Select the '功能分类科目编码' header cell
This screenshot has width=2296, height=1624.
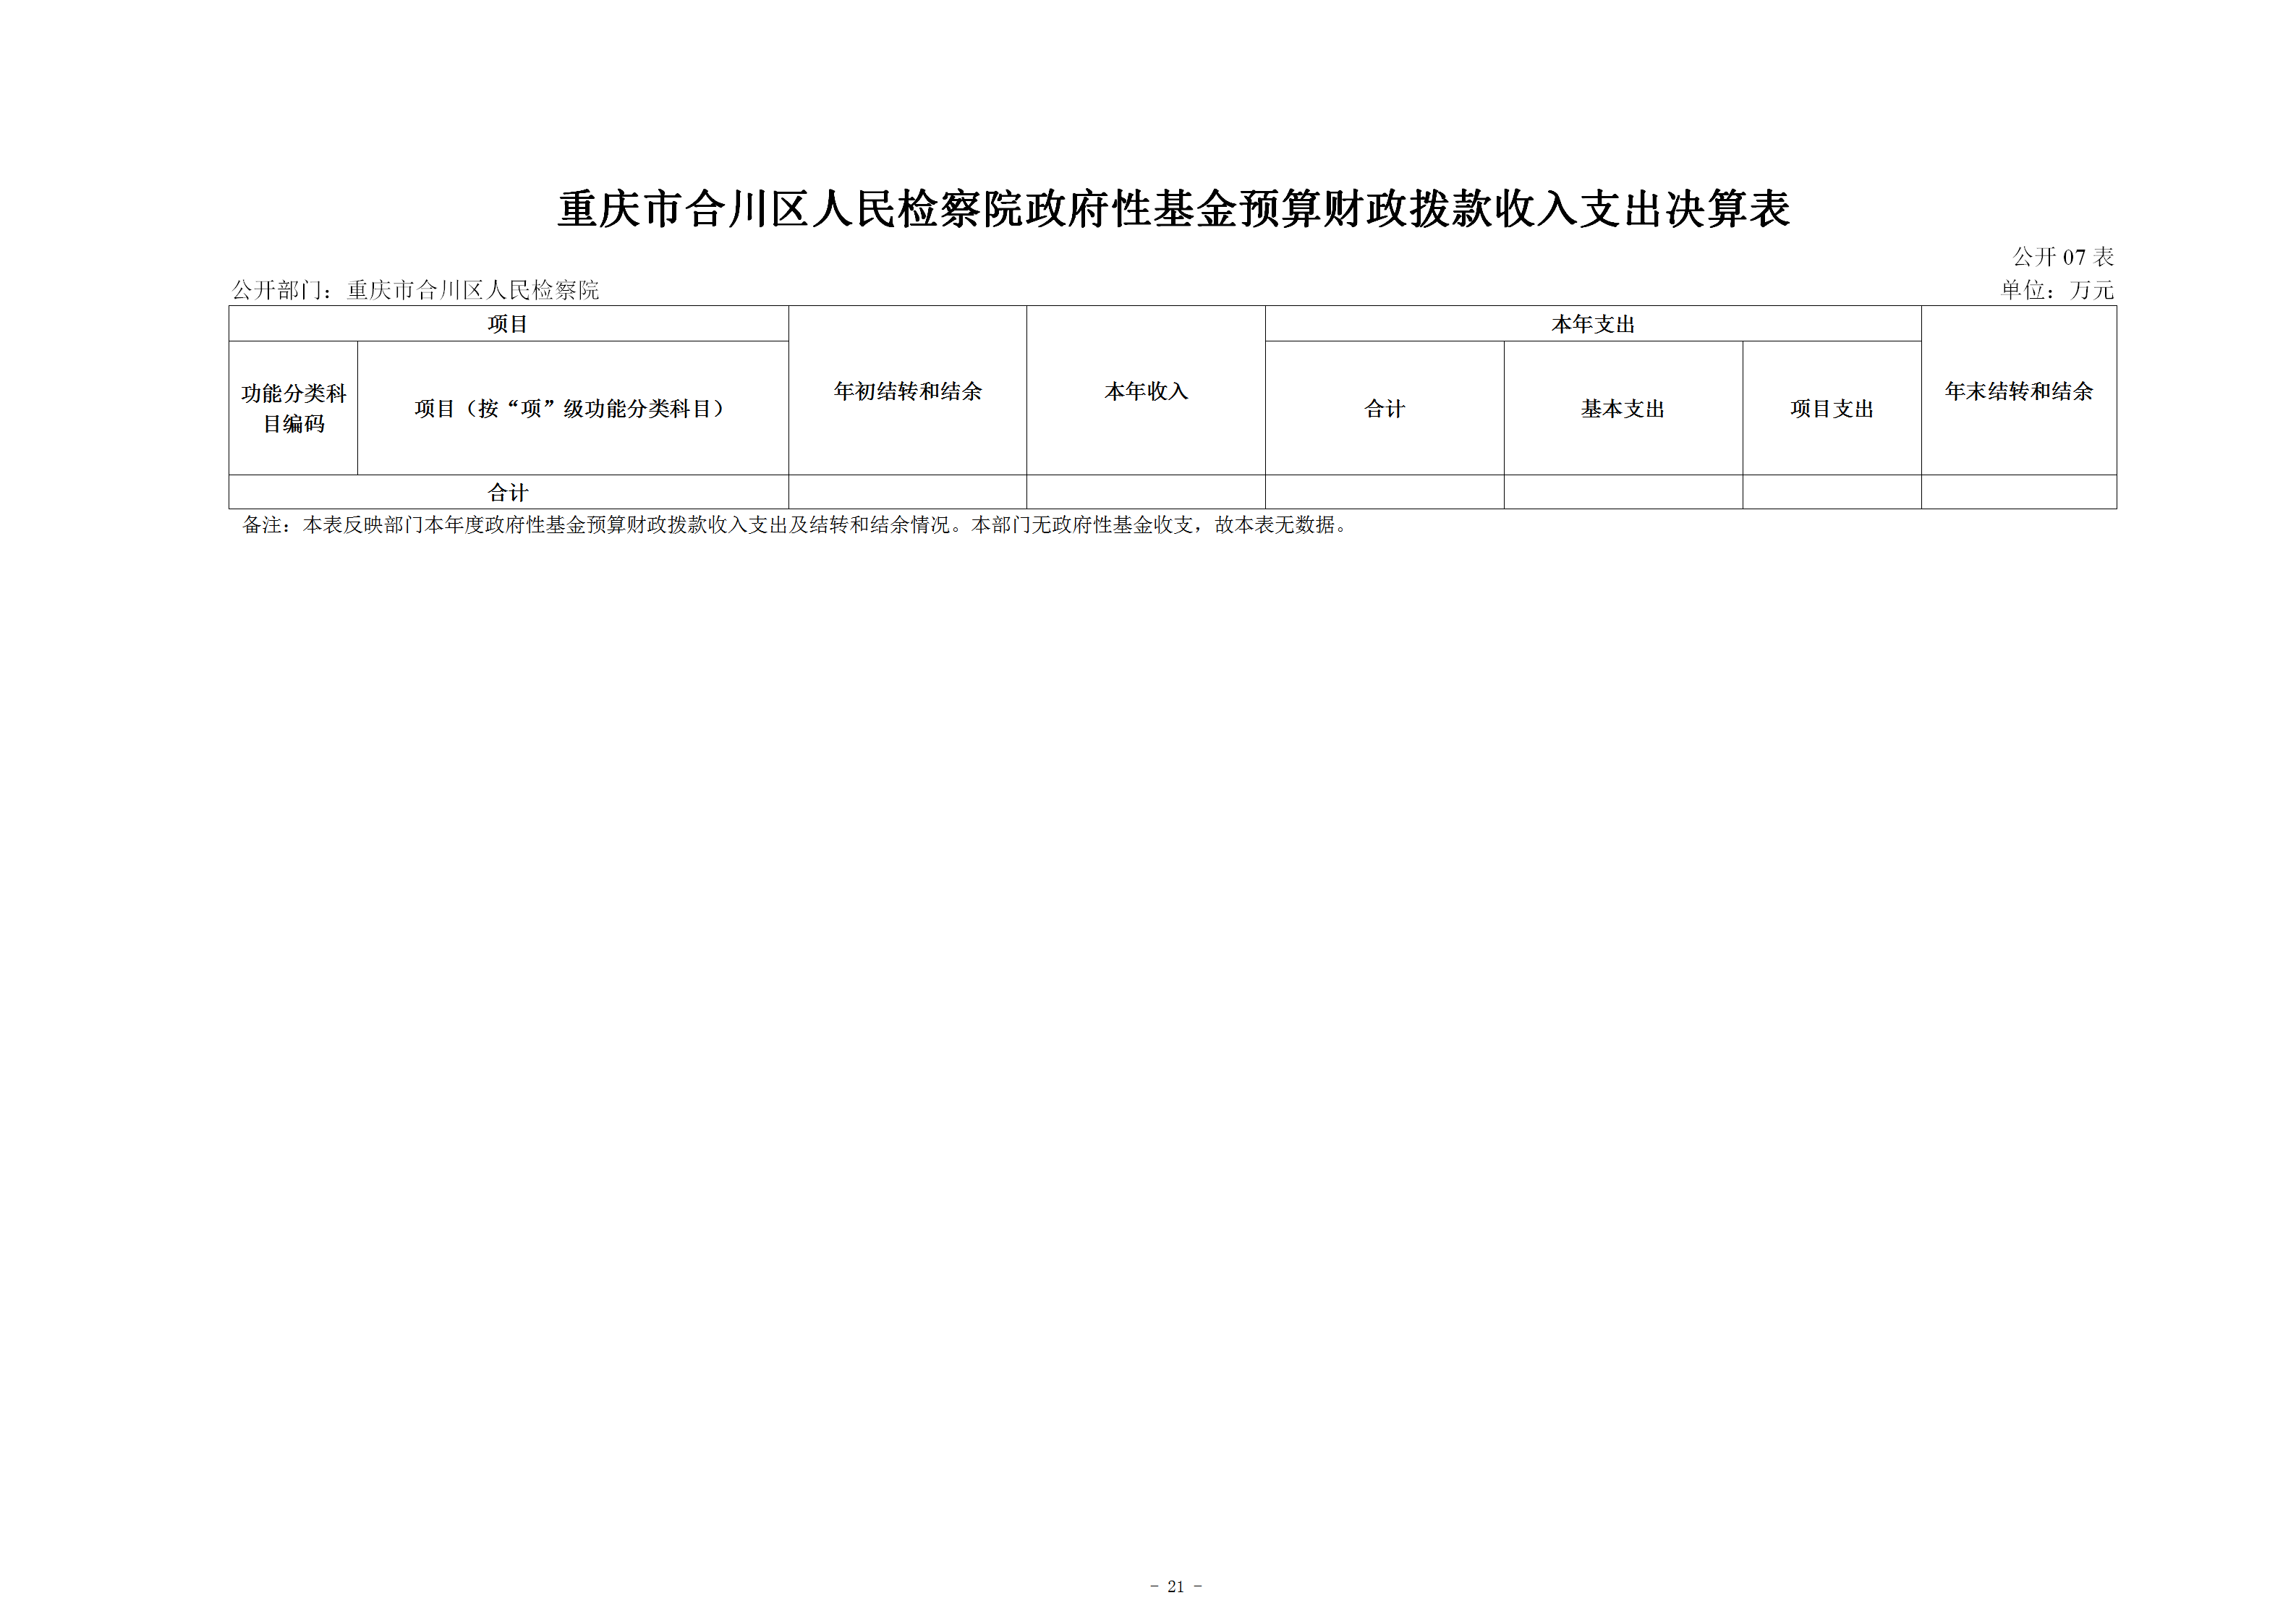tap(293, 408)
